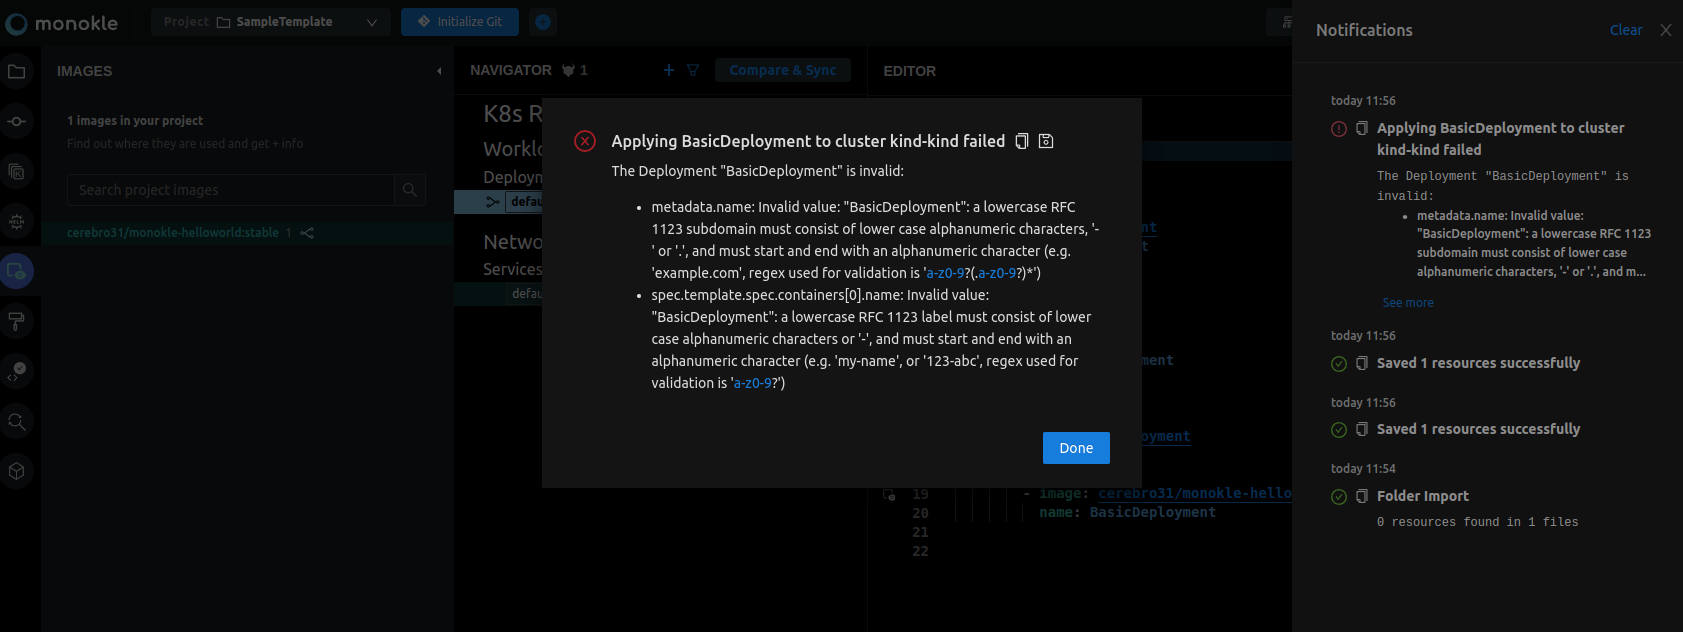The height and width of the screenshot is (632, 1683).
Task: Click the green check icon beside Folder Import
Action: pyautogui.click(x=1339, y=497)
